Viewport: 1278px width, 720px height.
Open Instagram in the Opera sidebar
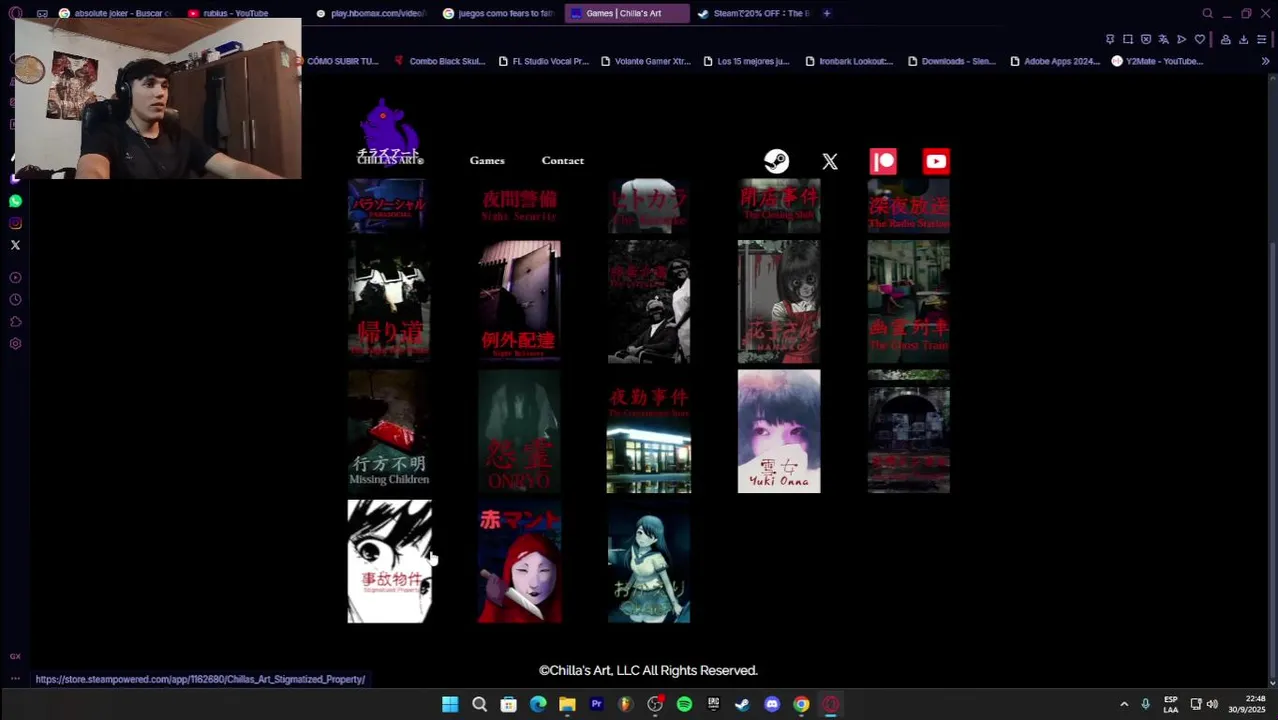(x=15, y=223)
